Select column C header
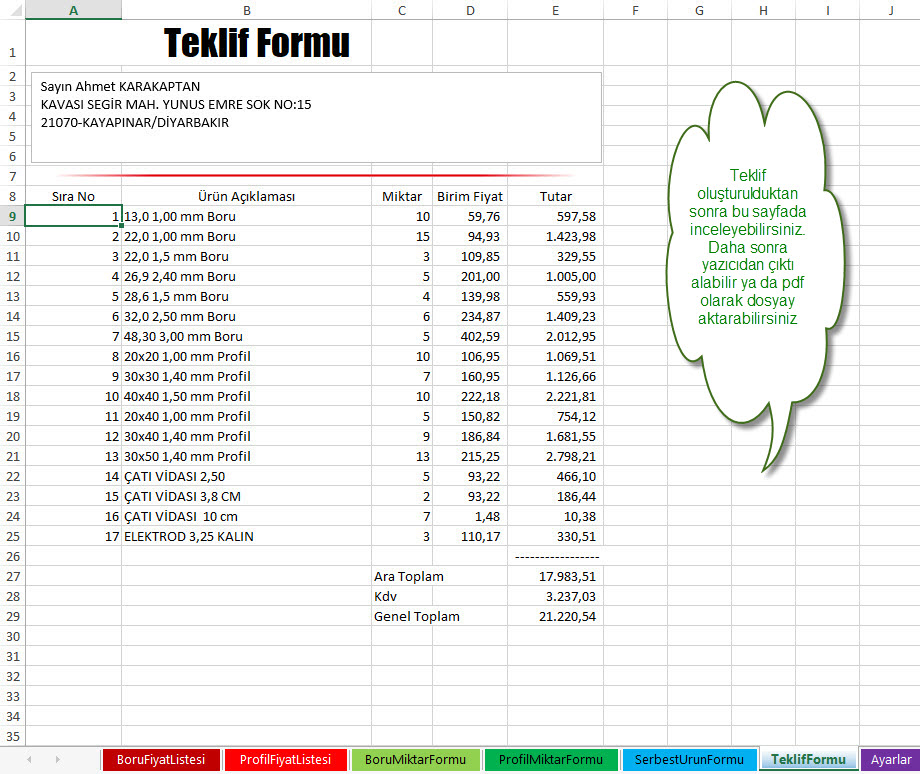 click(402, 10)
